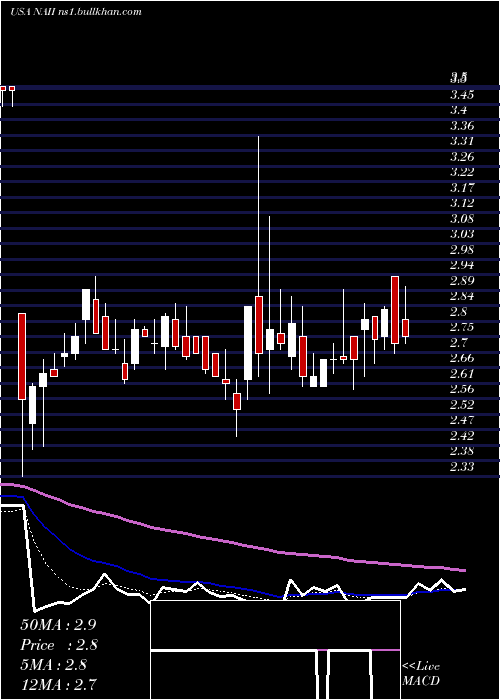500x700 pixels.
Task: Click the 2.98 price value
Action: [x=462, y=250]
